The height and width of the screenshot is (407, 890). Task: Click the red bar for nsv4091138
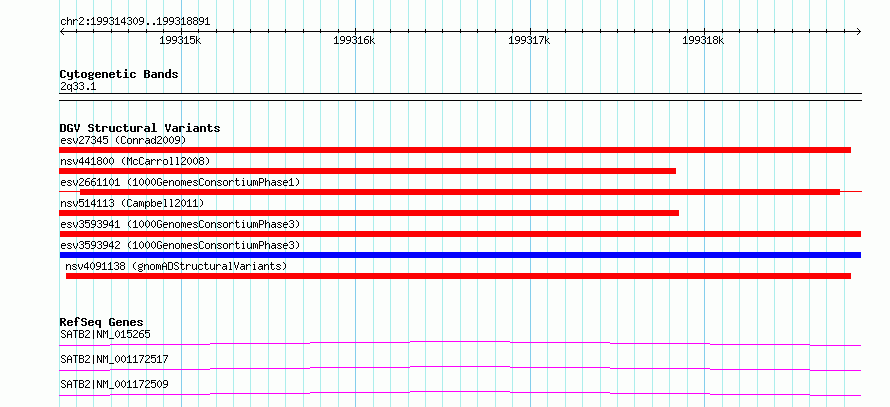pos(458,276)
